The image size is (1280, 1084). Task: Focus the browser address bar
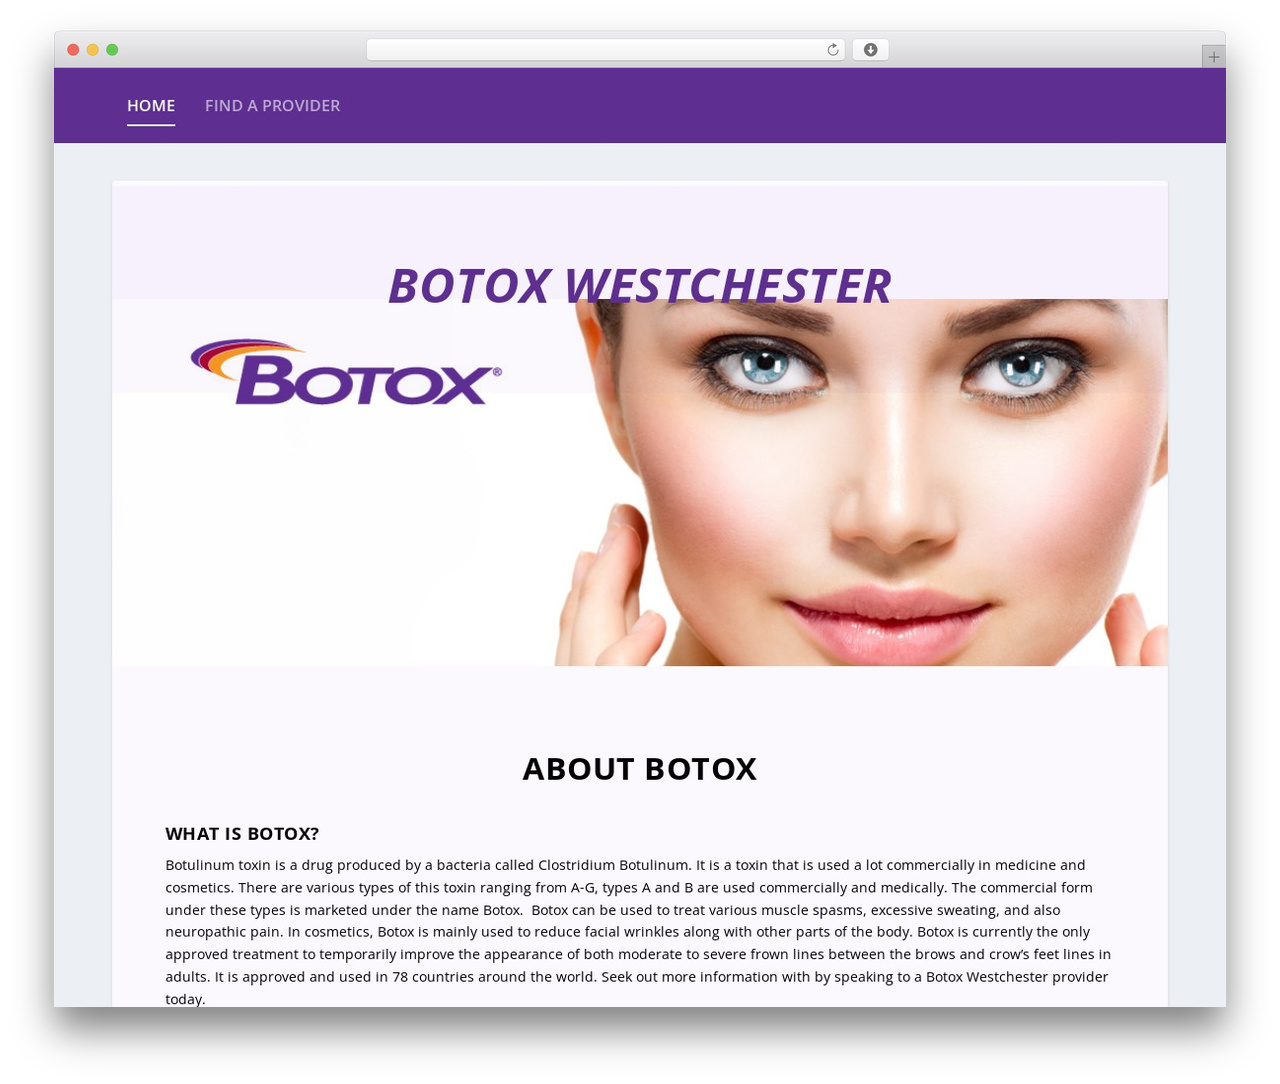pos(605,50)
